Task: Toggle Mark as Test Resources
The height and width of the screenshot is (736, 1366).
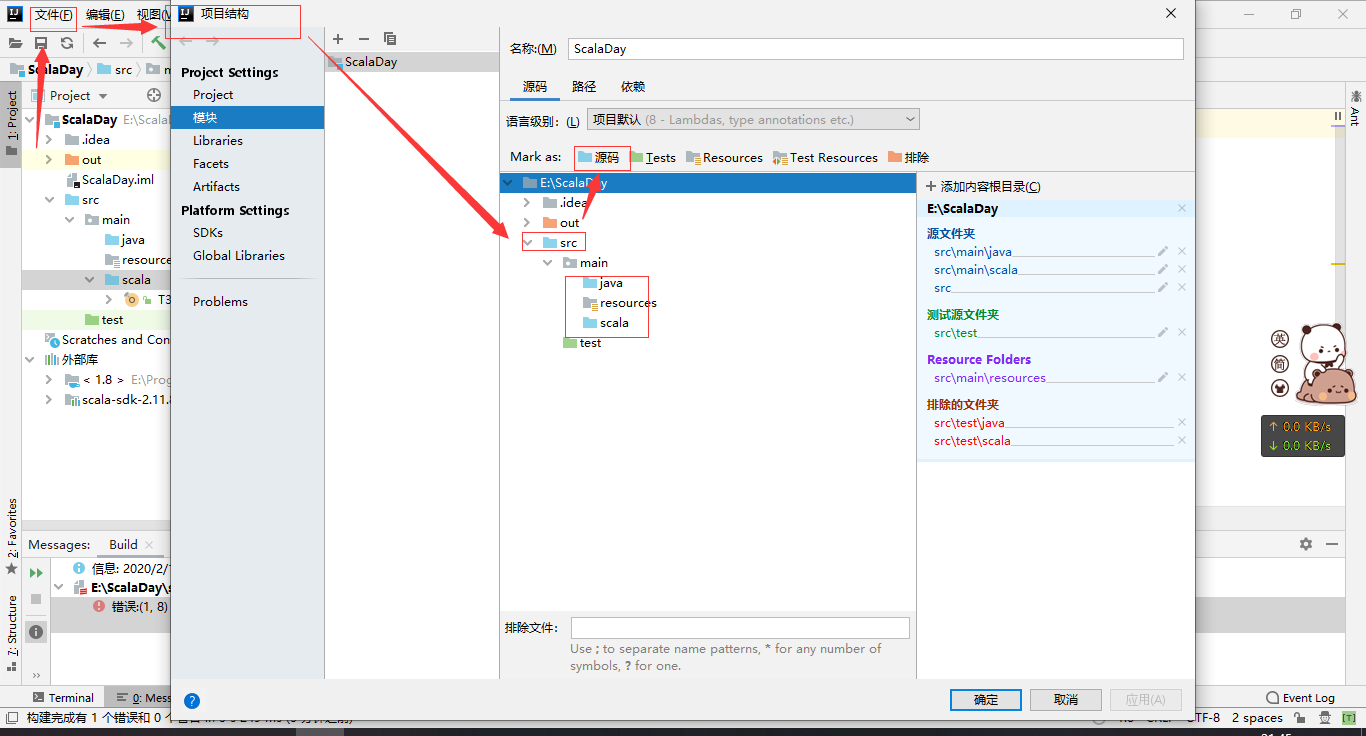Action: coord(825,157)
